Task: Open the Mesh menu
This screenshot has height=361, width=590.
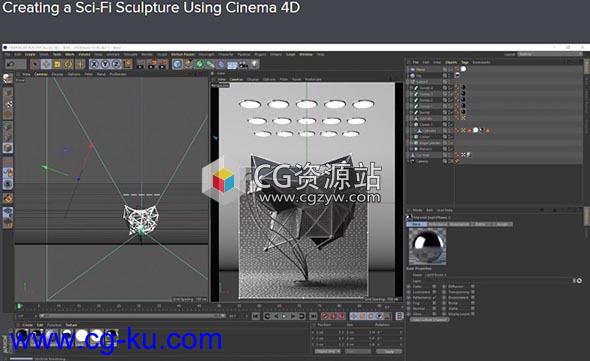Action: click(x=70, y=55)
